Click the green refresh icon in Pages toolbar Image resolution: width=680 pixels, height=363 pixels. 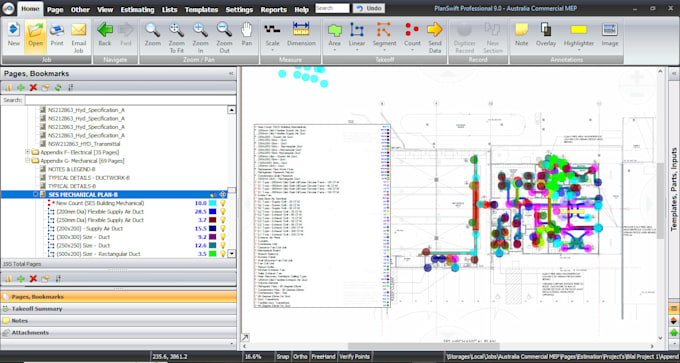tap(58, 88)
